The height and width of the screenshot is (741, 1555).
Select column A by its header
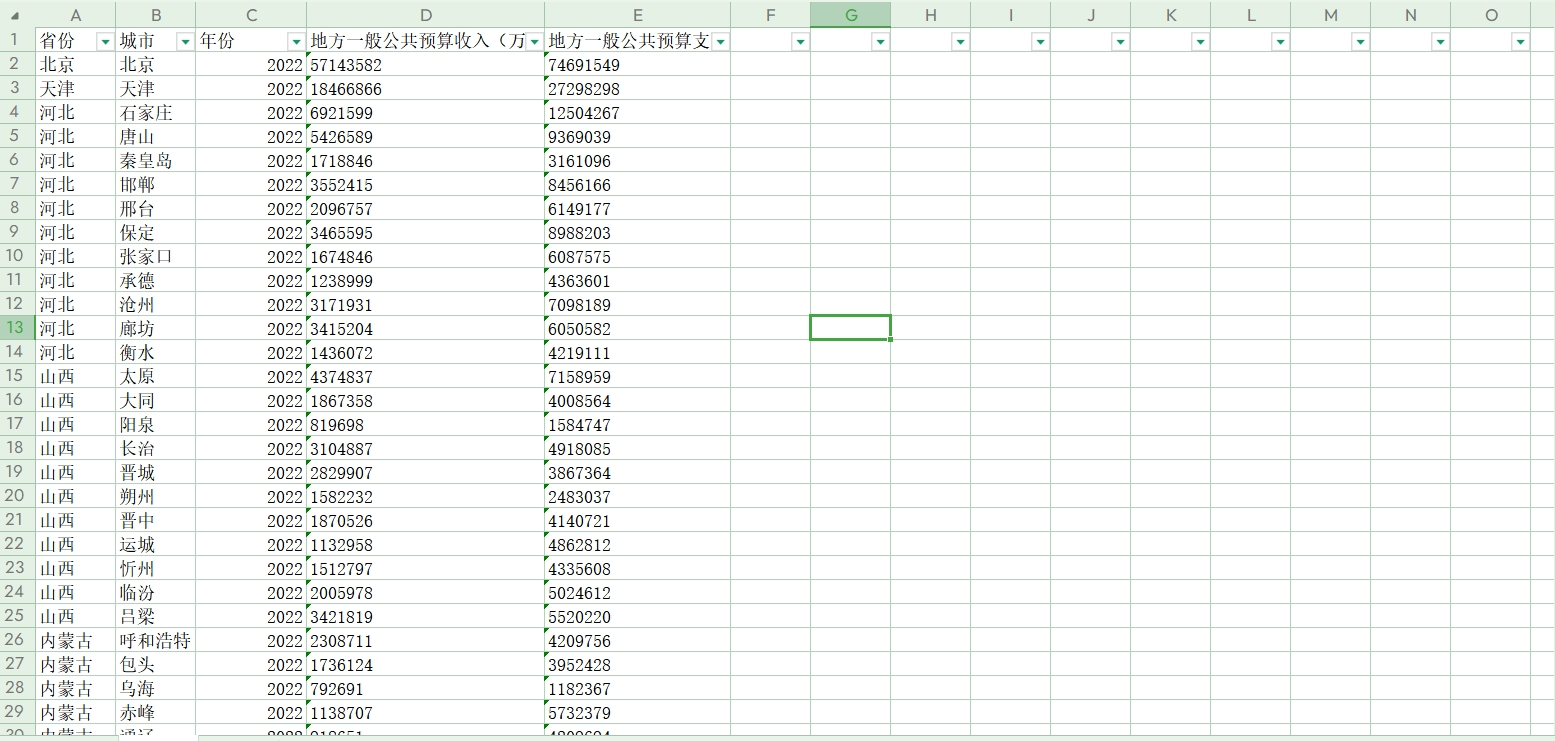click(76, 15)
